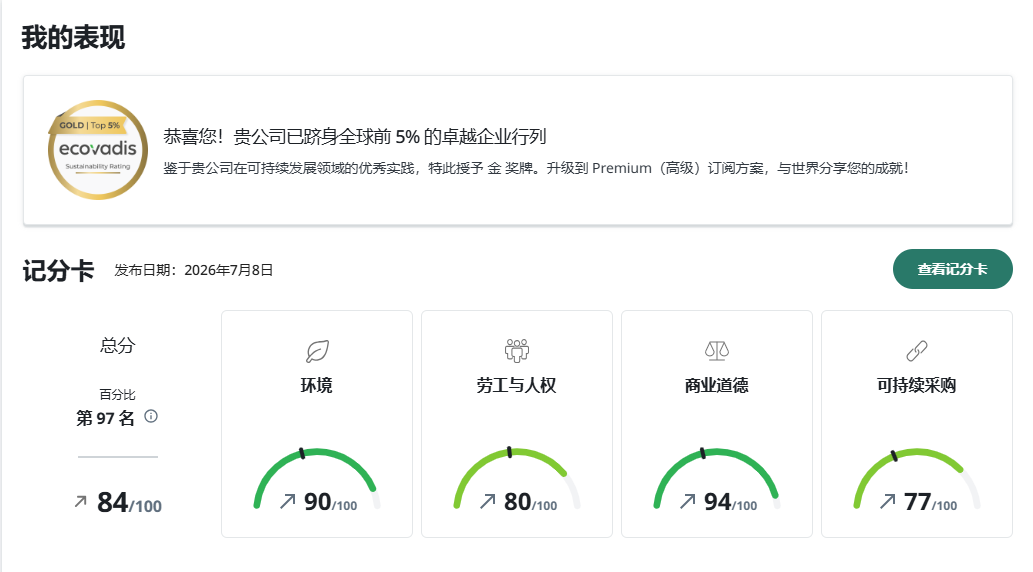Click the trend arrow beside the 94/100 score
1033x572 pixels.
tap(687, 501)
